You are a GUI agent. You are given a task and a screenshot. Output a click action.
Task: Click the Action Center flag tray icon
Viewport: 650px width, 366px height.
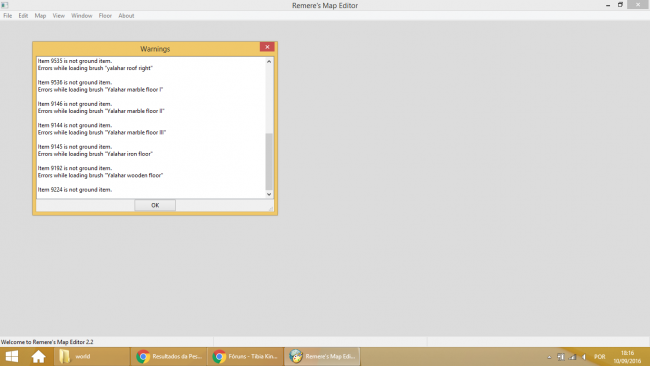point(560,357)
